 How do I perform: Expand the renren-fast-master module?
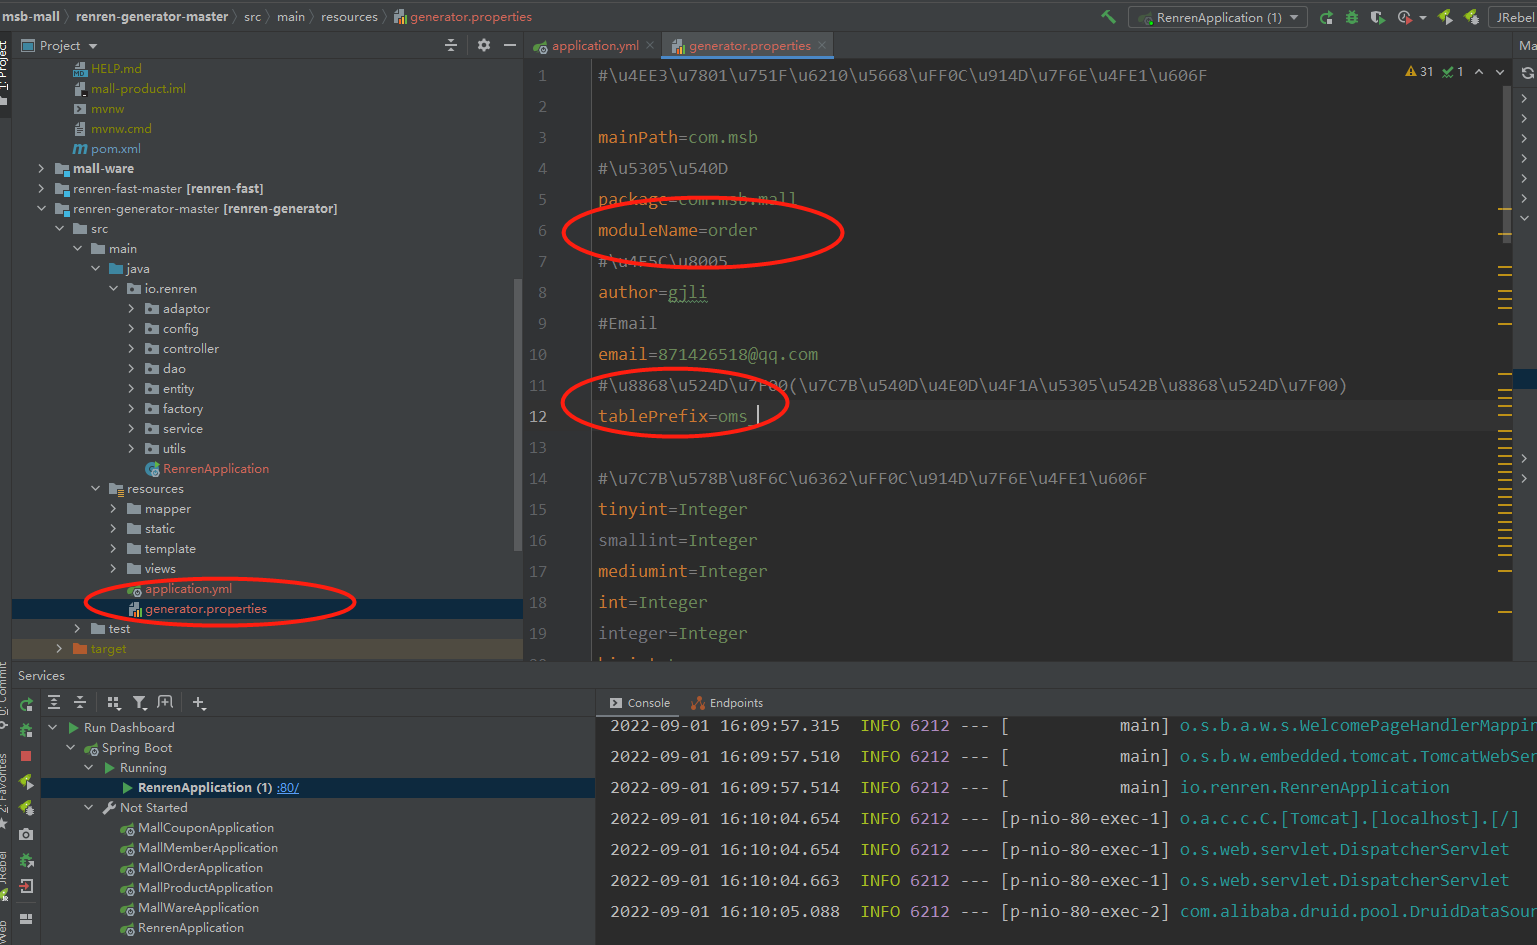(x=41, y=189)
